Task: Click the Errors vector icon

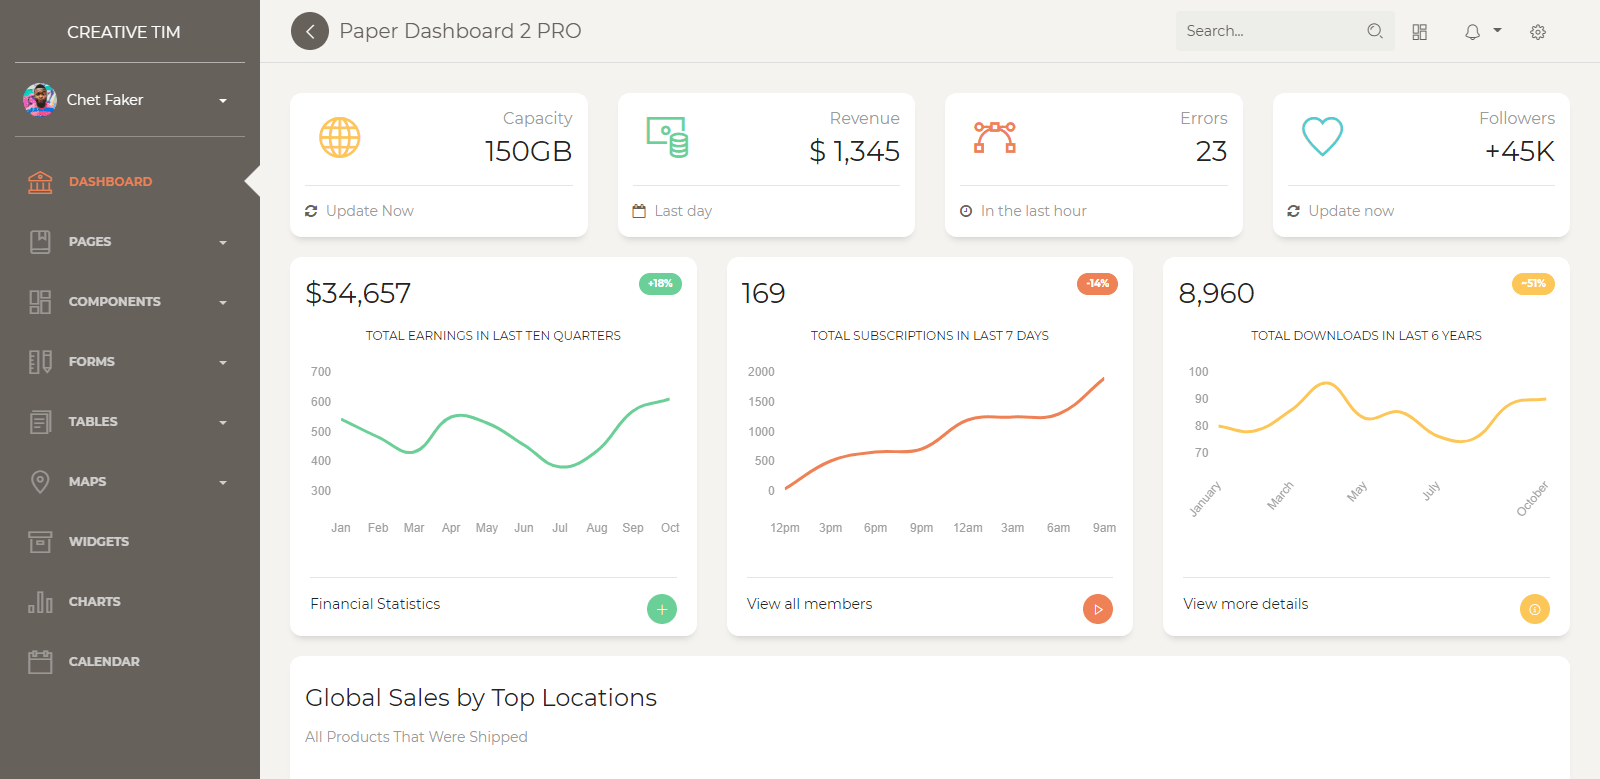Action: pos(995,137)
